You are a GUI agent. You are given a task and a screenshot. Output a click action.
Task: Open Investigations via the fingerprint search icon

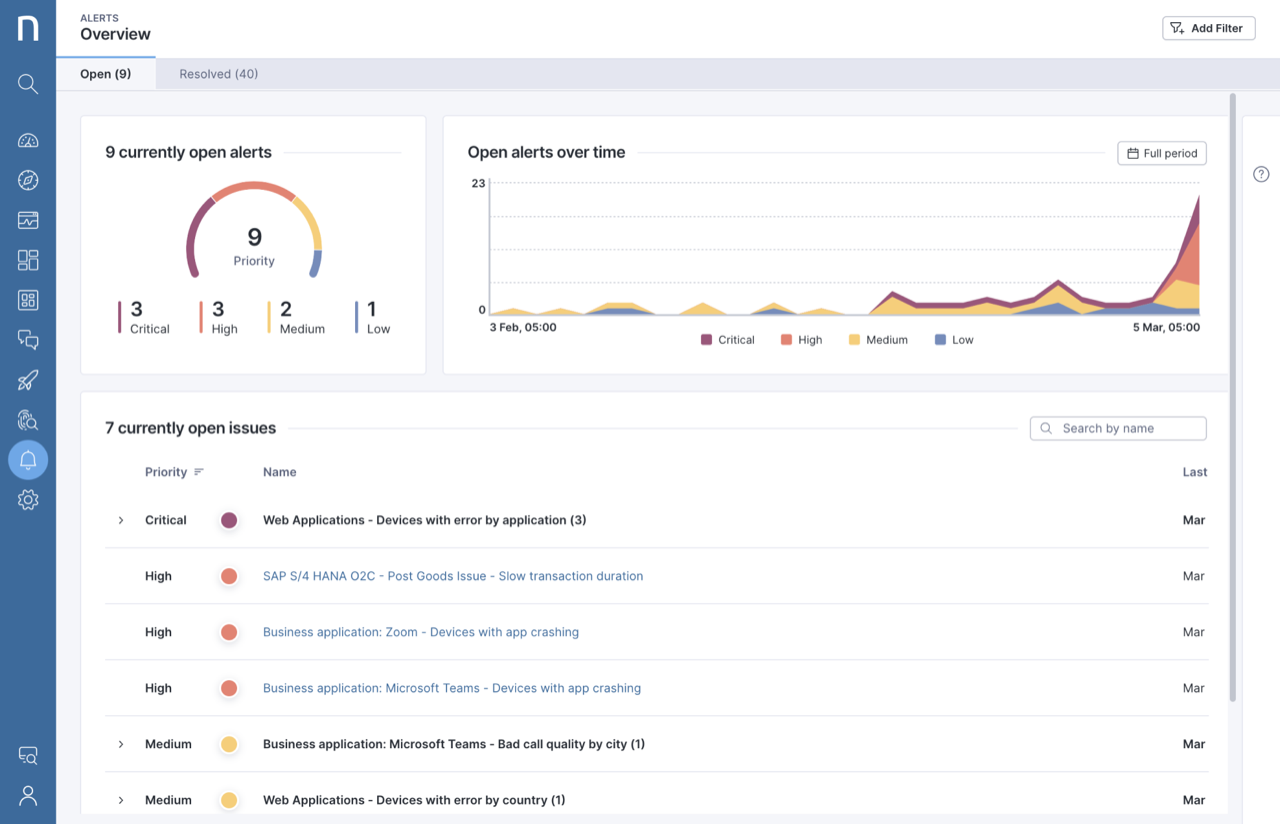point(27,420)
